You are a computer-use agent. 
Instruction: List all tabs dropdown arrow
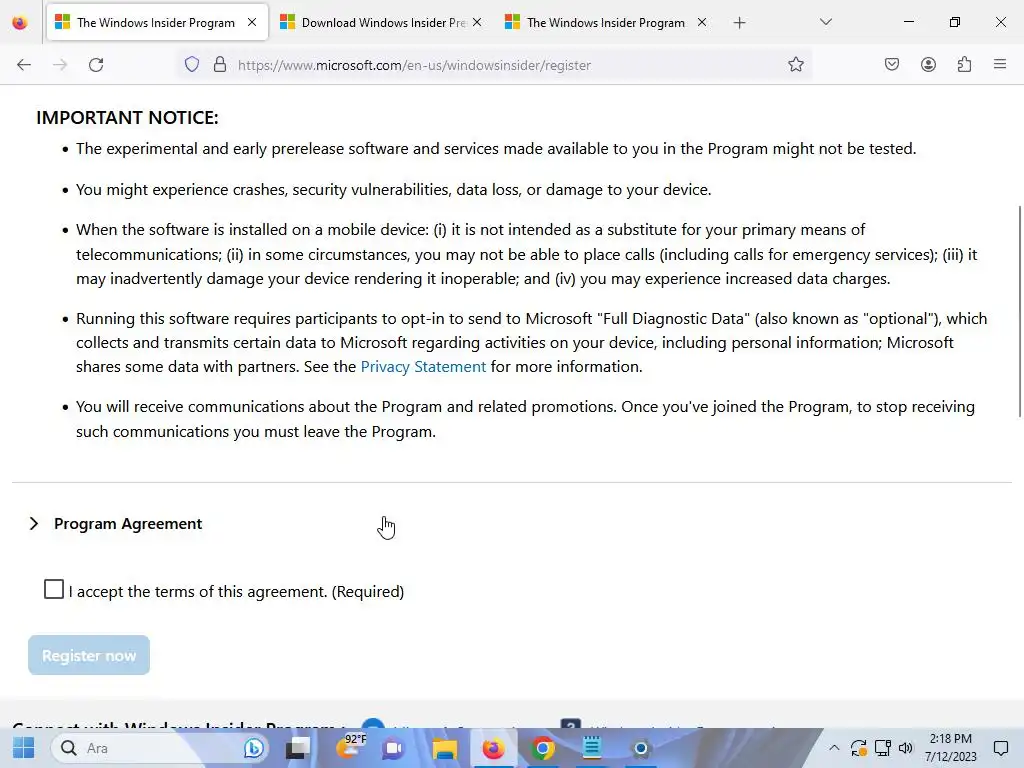[825, 22]
